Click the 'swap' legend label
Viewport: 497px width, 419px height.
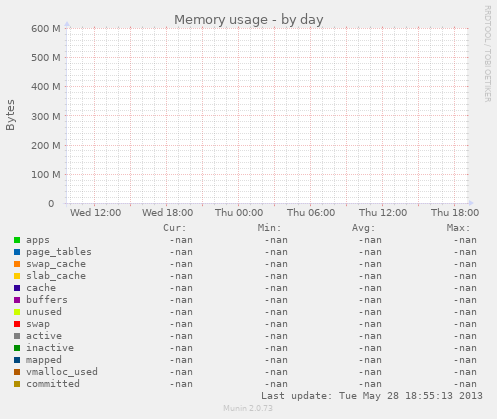coord(38,324)
